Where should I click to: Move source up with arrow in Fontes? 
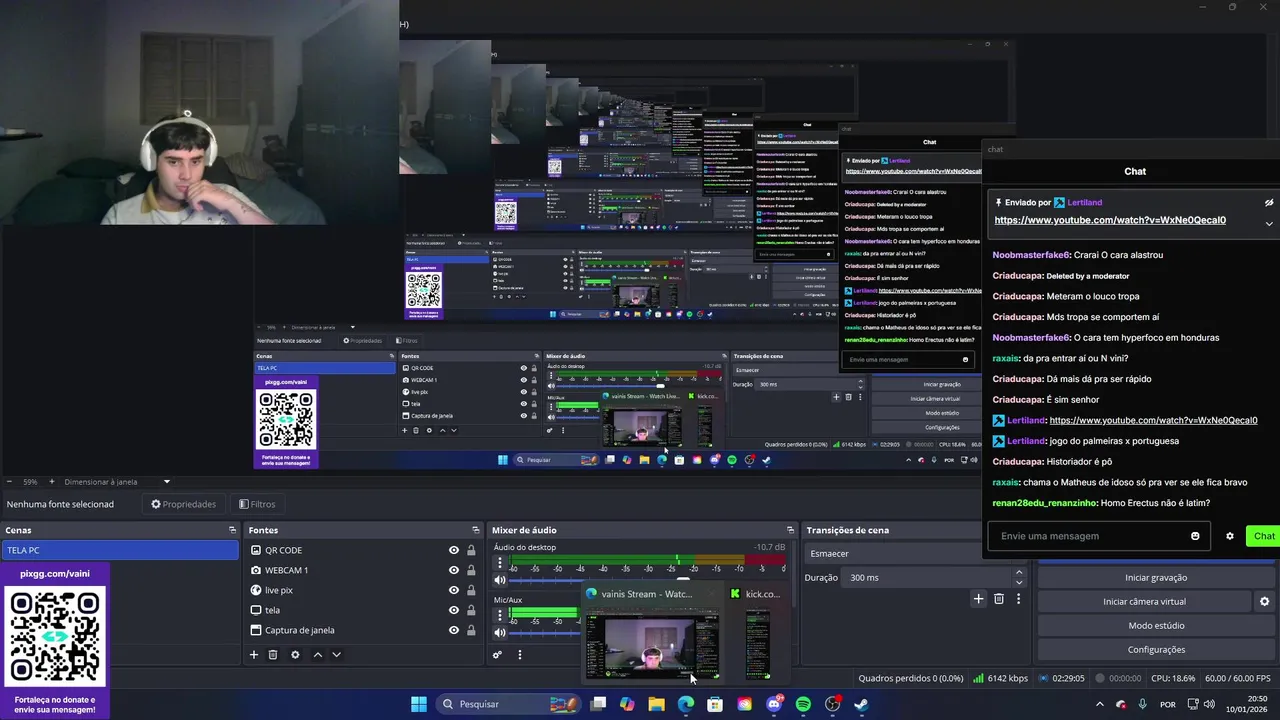pyautogui.click(x=318, y=655)
